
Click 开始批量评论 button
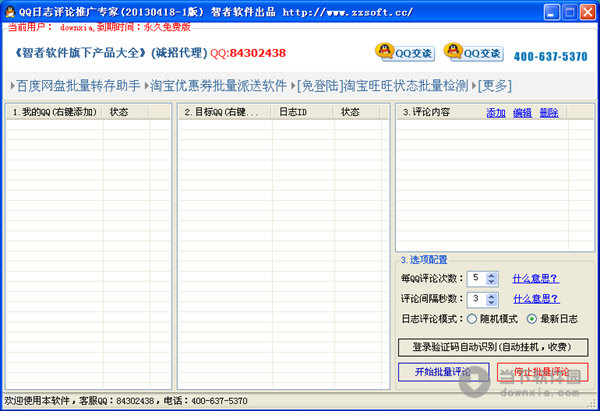point(443,372)
